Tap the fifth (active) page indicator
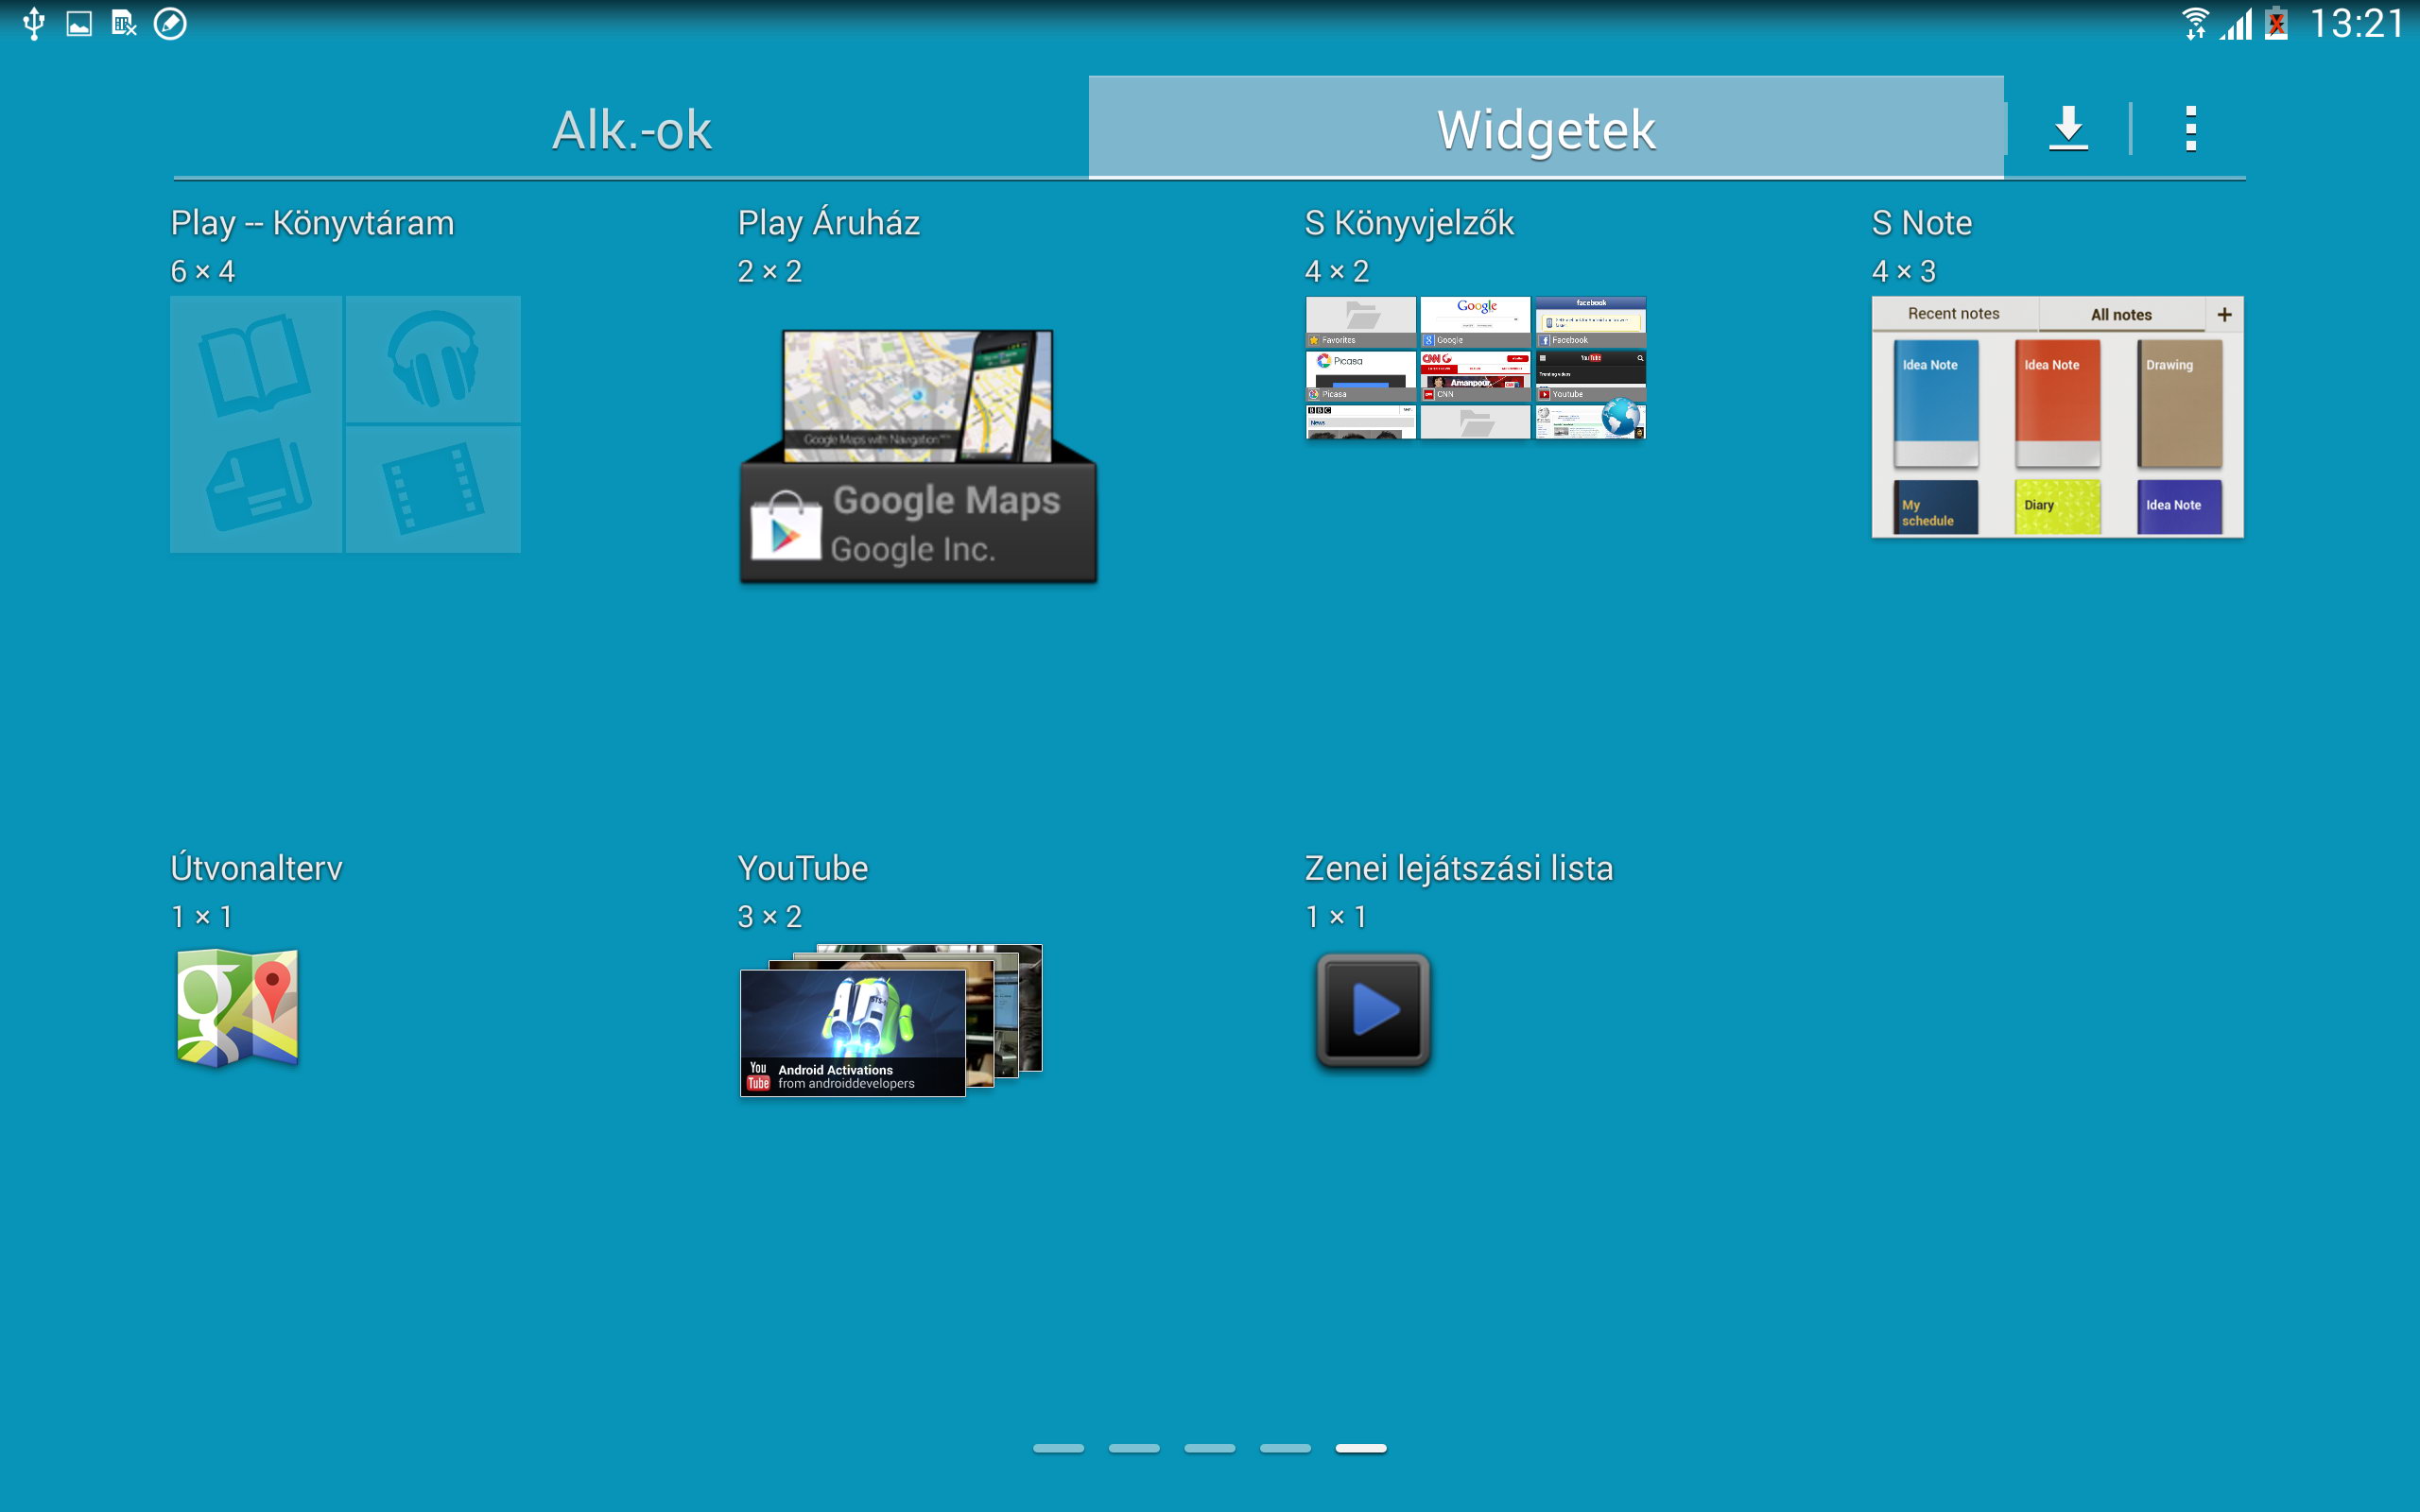Viewport: 2420px width, 1512px height. click(x=1361, y=1448)
